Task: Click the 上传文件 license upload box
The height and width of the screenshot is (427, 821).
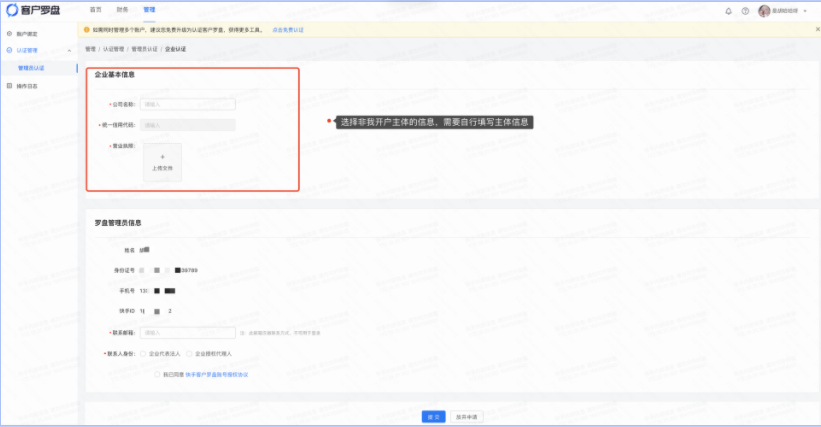Action: pyautogui.click(x=162, y=163)
